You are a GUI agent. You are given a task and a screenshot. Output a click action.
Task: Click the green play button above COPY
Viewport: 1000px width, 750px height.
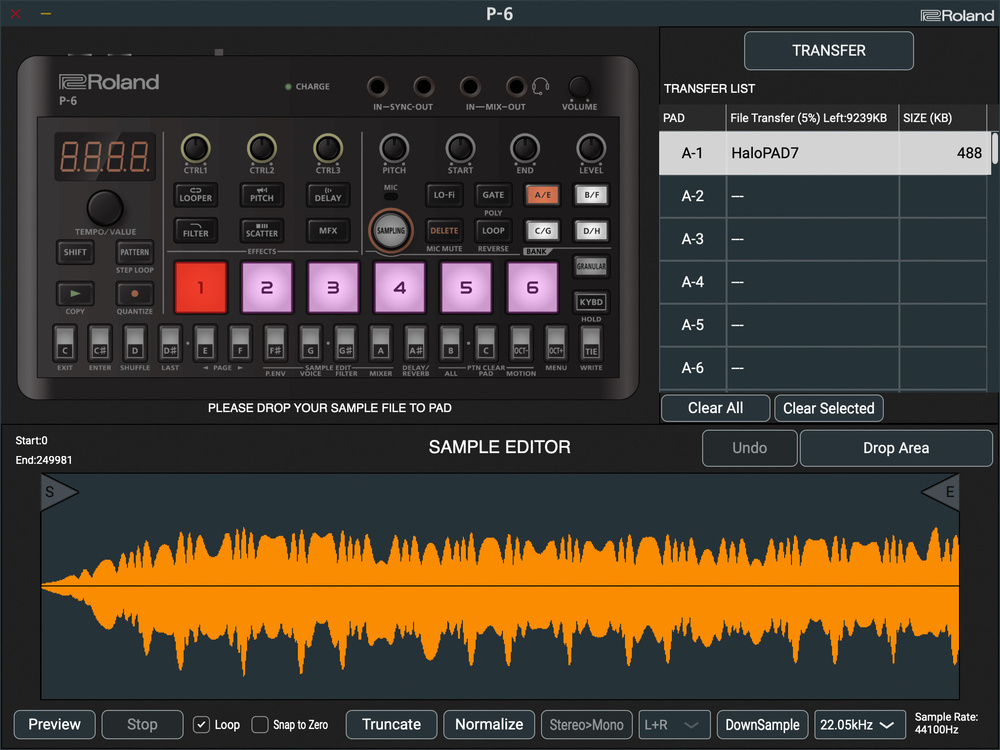click(75, 294)
